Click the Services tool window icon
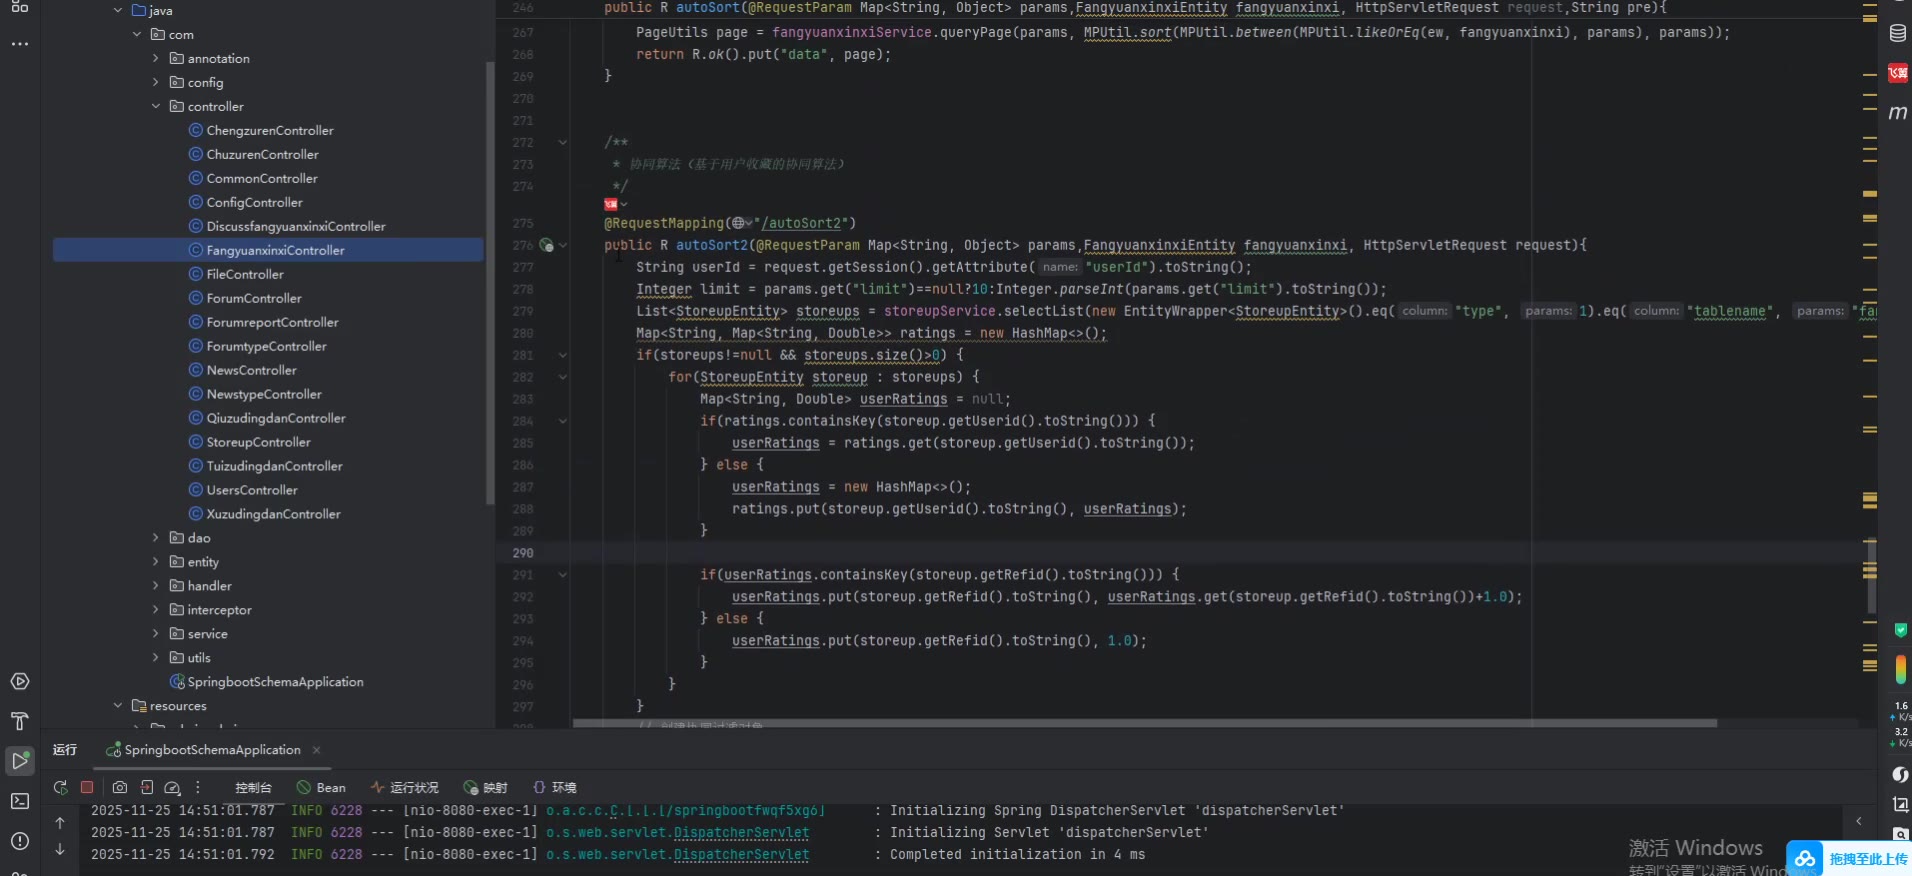This screenshot has width=1912, height=876. 19,682
